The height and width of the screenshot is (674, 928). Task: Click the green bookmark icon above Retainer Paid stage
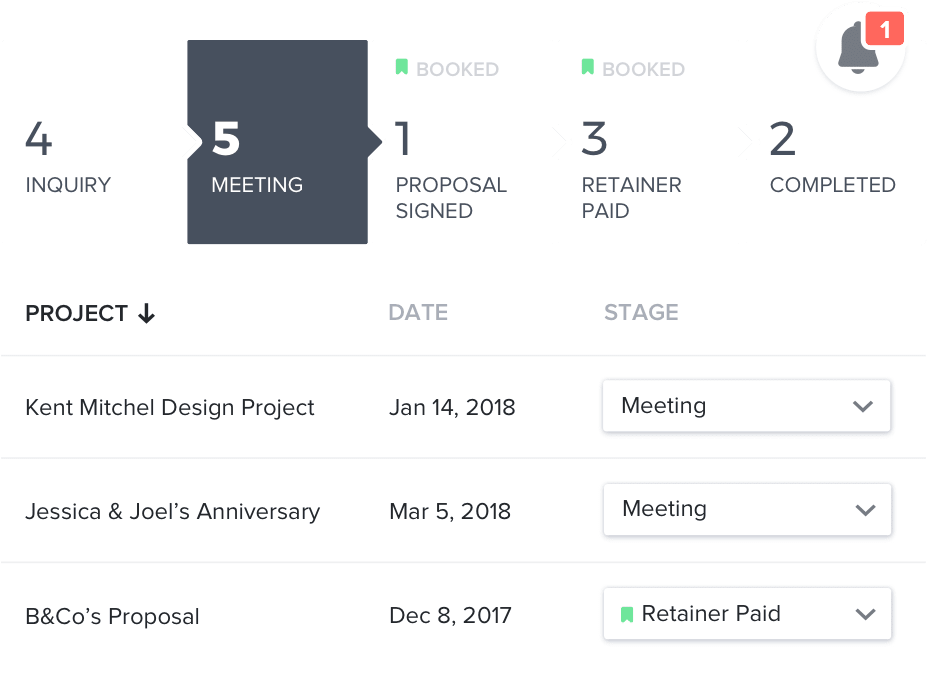[588, 67]
